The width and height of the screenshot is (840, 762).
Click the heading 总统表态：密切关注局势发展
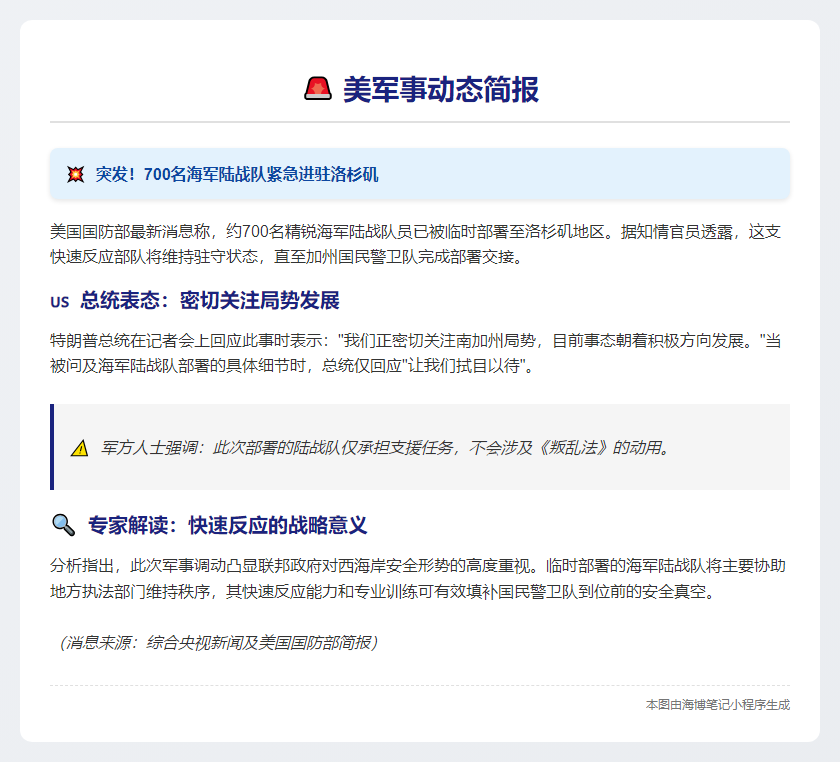click(210, 301)
